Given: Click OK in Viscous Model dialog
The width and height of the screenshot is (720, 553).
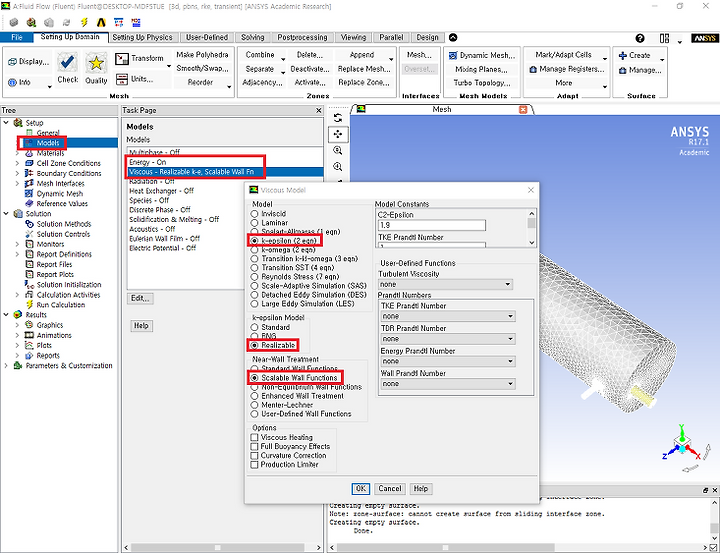Looking at the screenshot, I should (x=360, y=489).
